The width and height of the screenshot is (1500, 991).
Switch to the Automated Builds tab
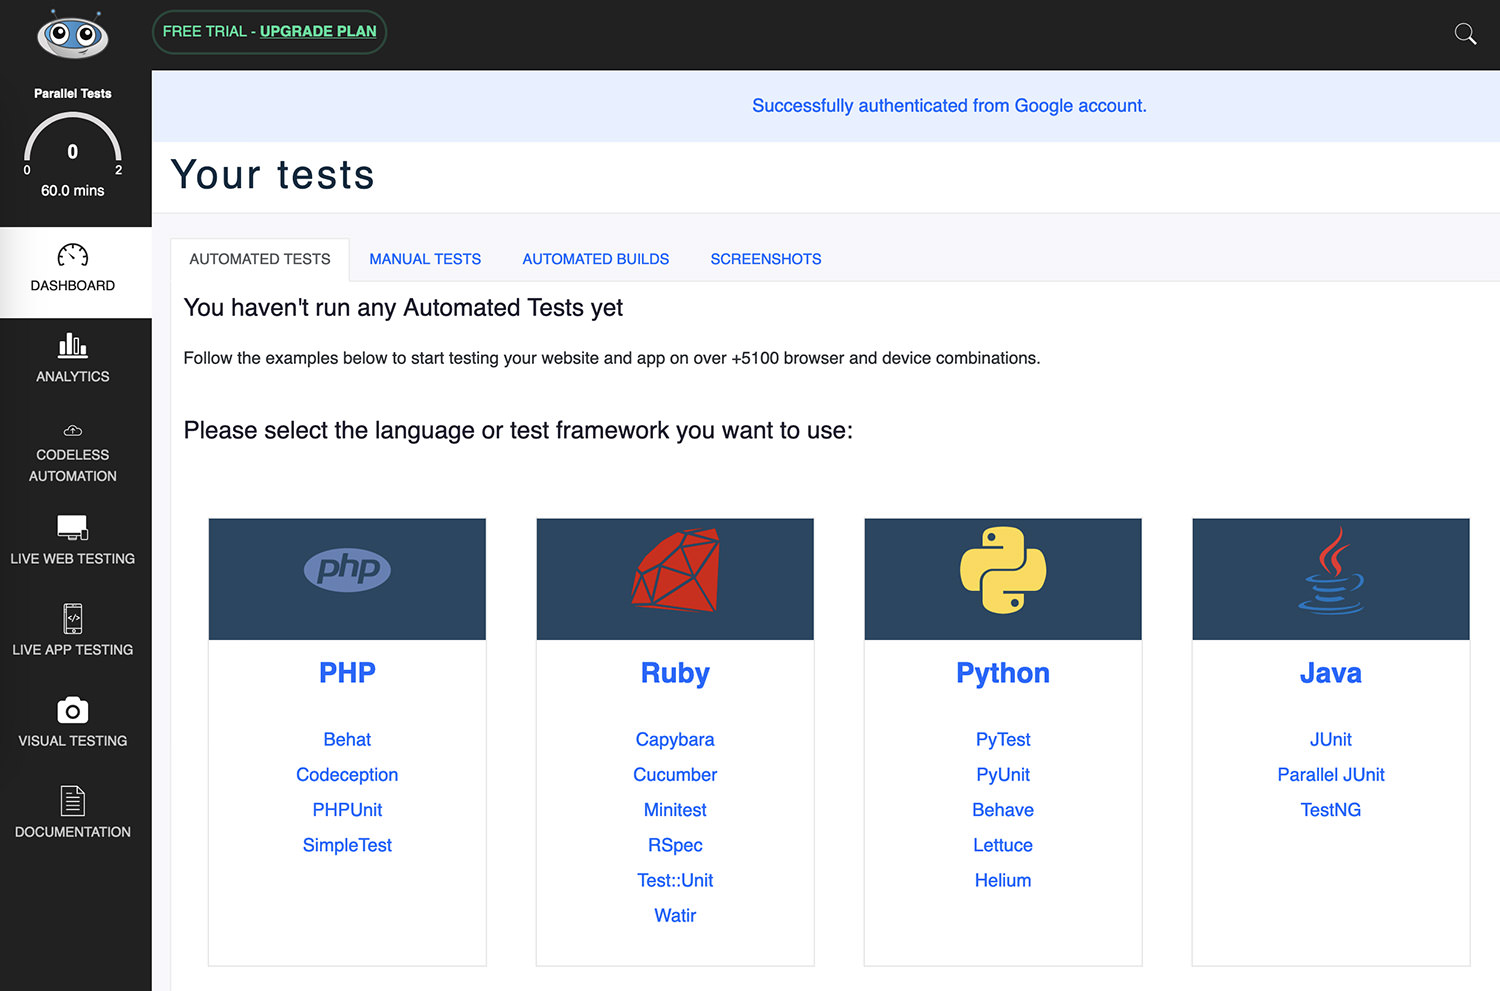coord(596,259)
